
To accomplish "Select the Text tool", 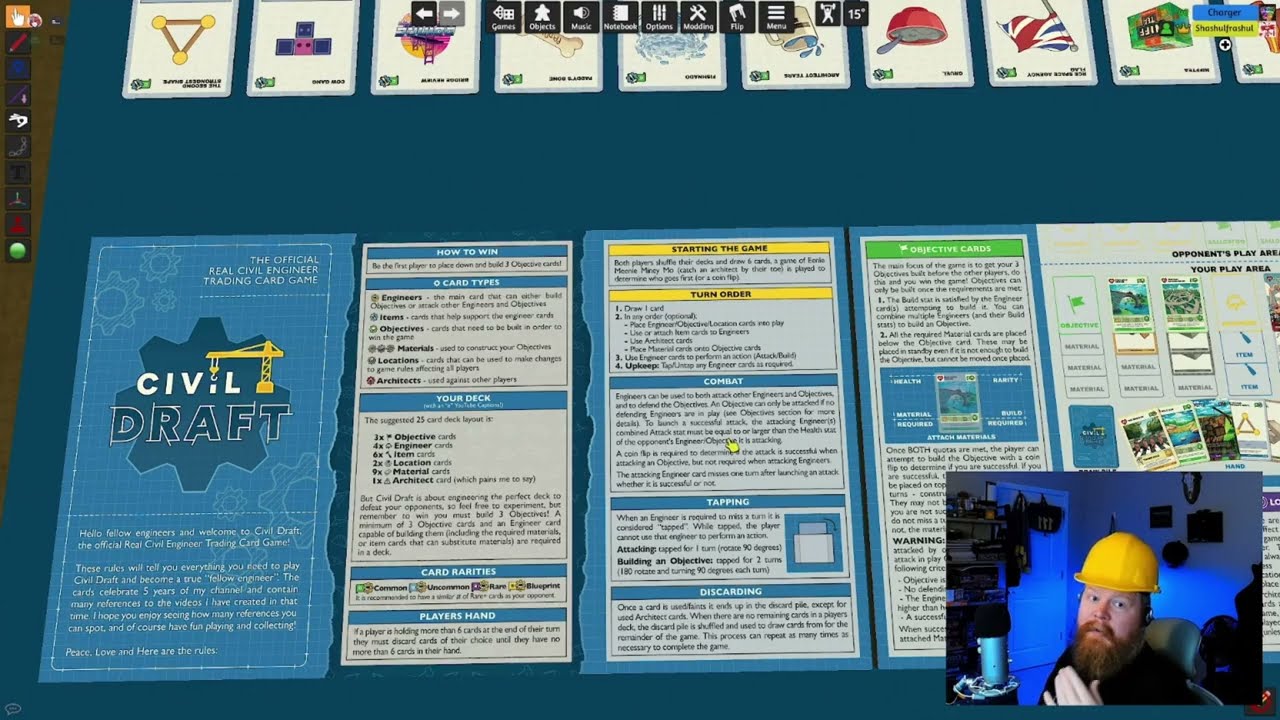I will 18,173.
